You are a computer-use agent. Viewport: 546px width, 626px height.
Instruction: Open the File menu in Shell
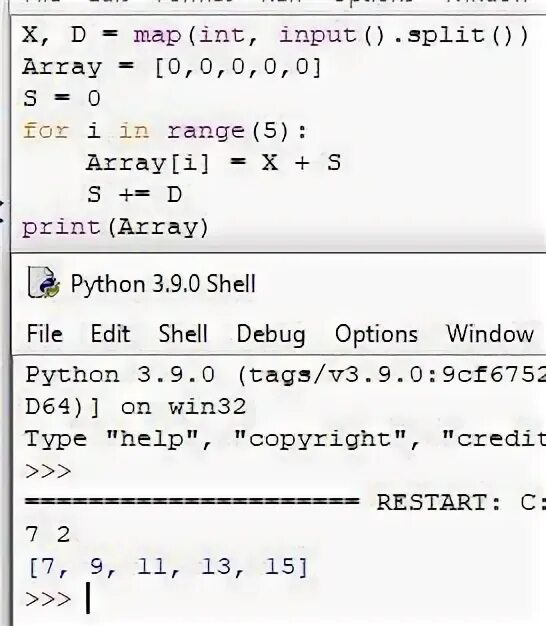click(x=45, y=334)
